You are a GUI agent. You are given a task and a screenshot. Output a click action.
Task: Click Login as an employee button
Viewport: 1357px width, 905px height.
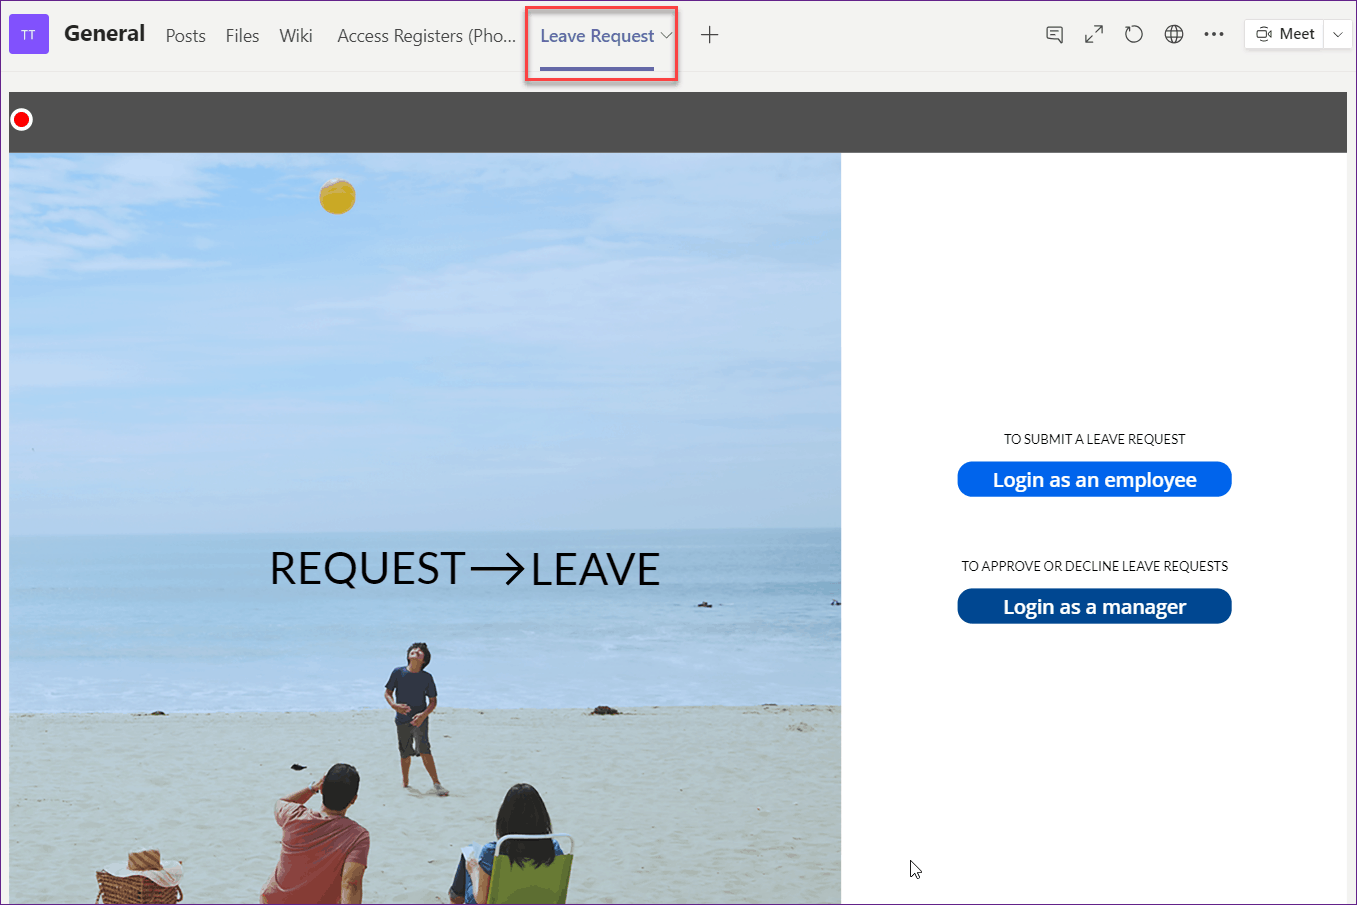pyautogui.click(x=1094, y=479)
